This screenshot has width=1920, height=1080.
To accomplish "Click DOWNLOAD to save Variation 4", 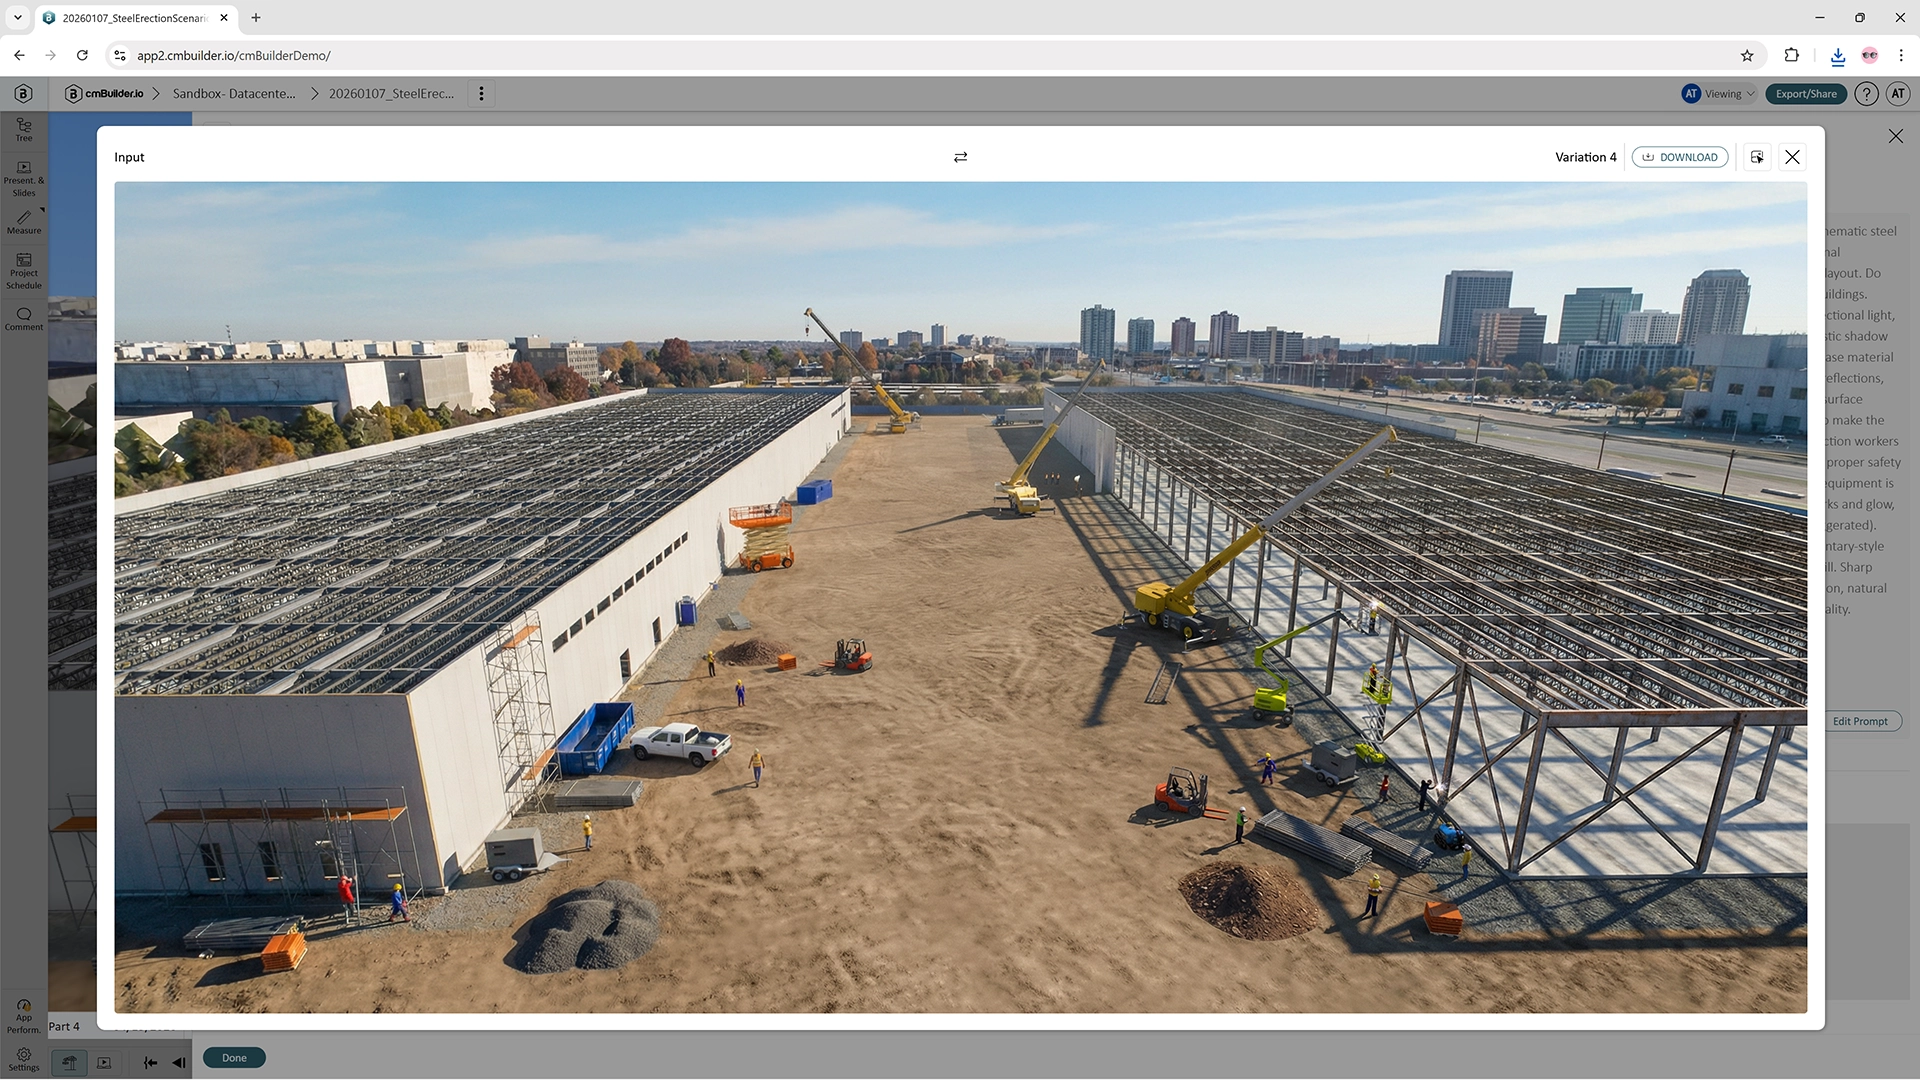I will (x=1680, y=157).
